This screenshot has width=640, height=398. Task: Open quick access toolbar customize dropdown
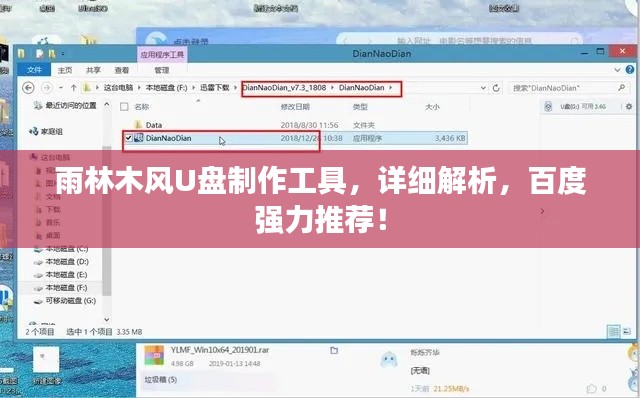pyautogui.click(x=62, y=53)
